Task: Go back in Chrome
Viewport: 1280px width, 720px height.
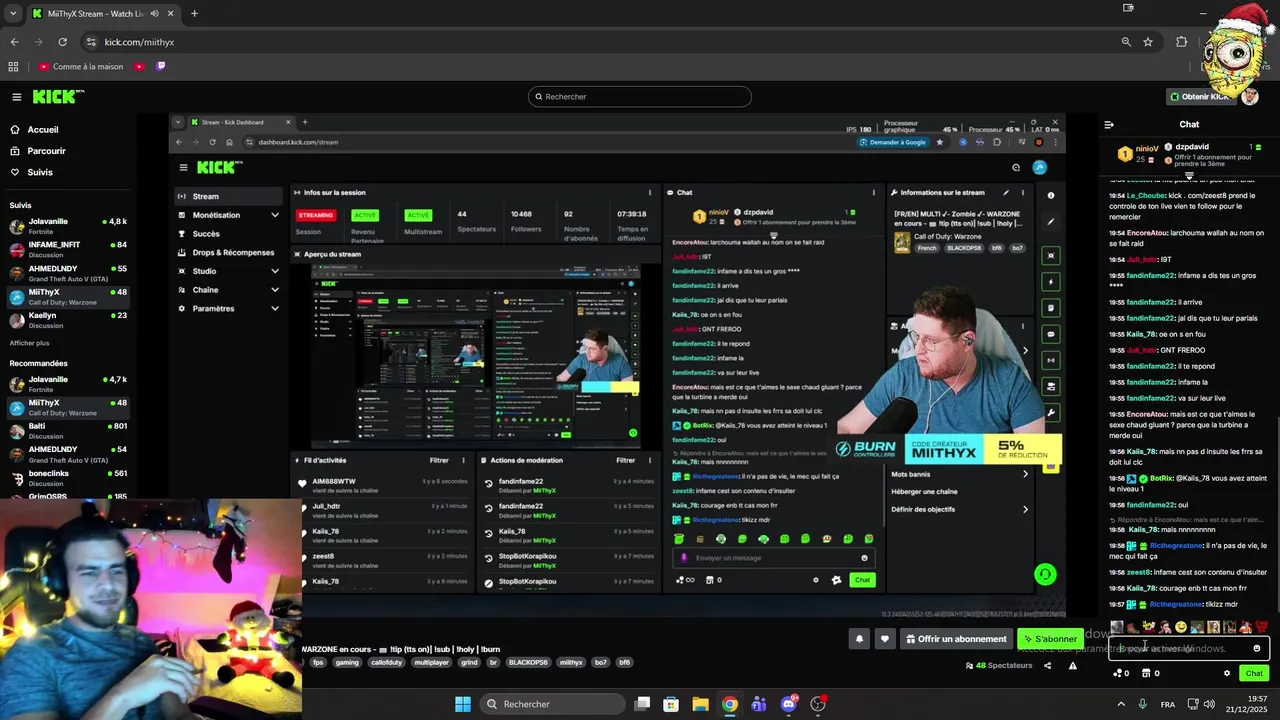Action: 14,42
